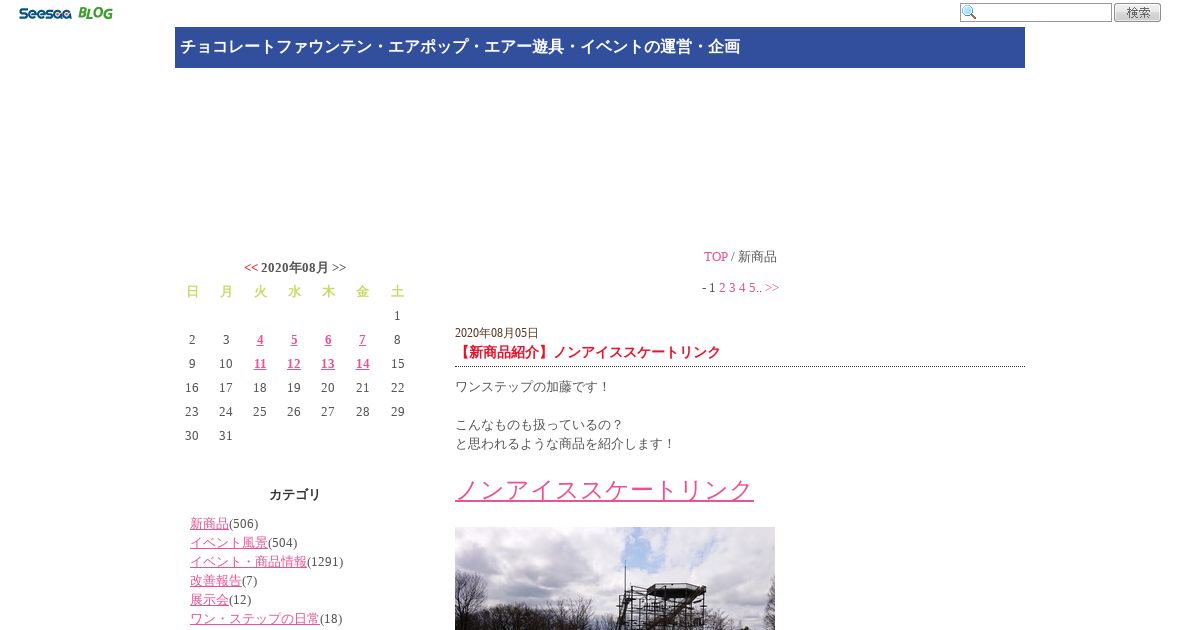Click calendar date 12
The height and width of the screenshot is (630, 1200).
[x=294, y=364]
